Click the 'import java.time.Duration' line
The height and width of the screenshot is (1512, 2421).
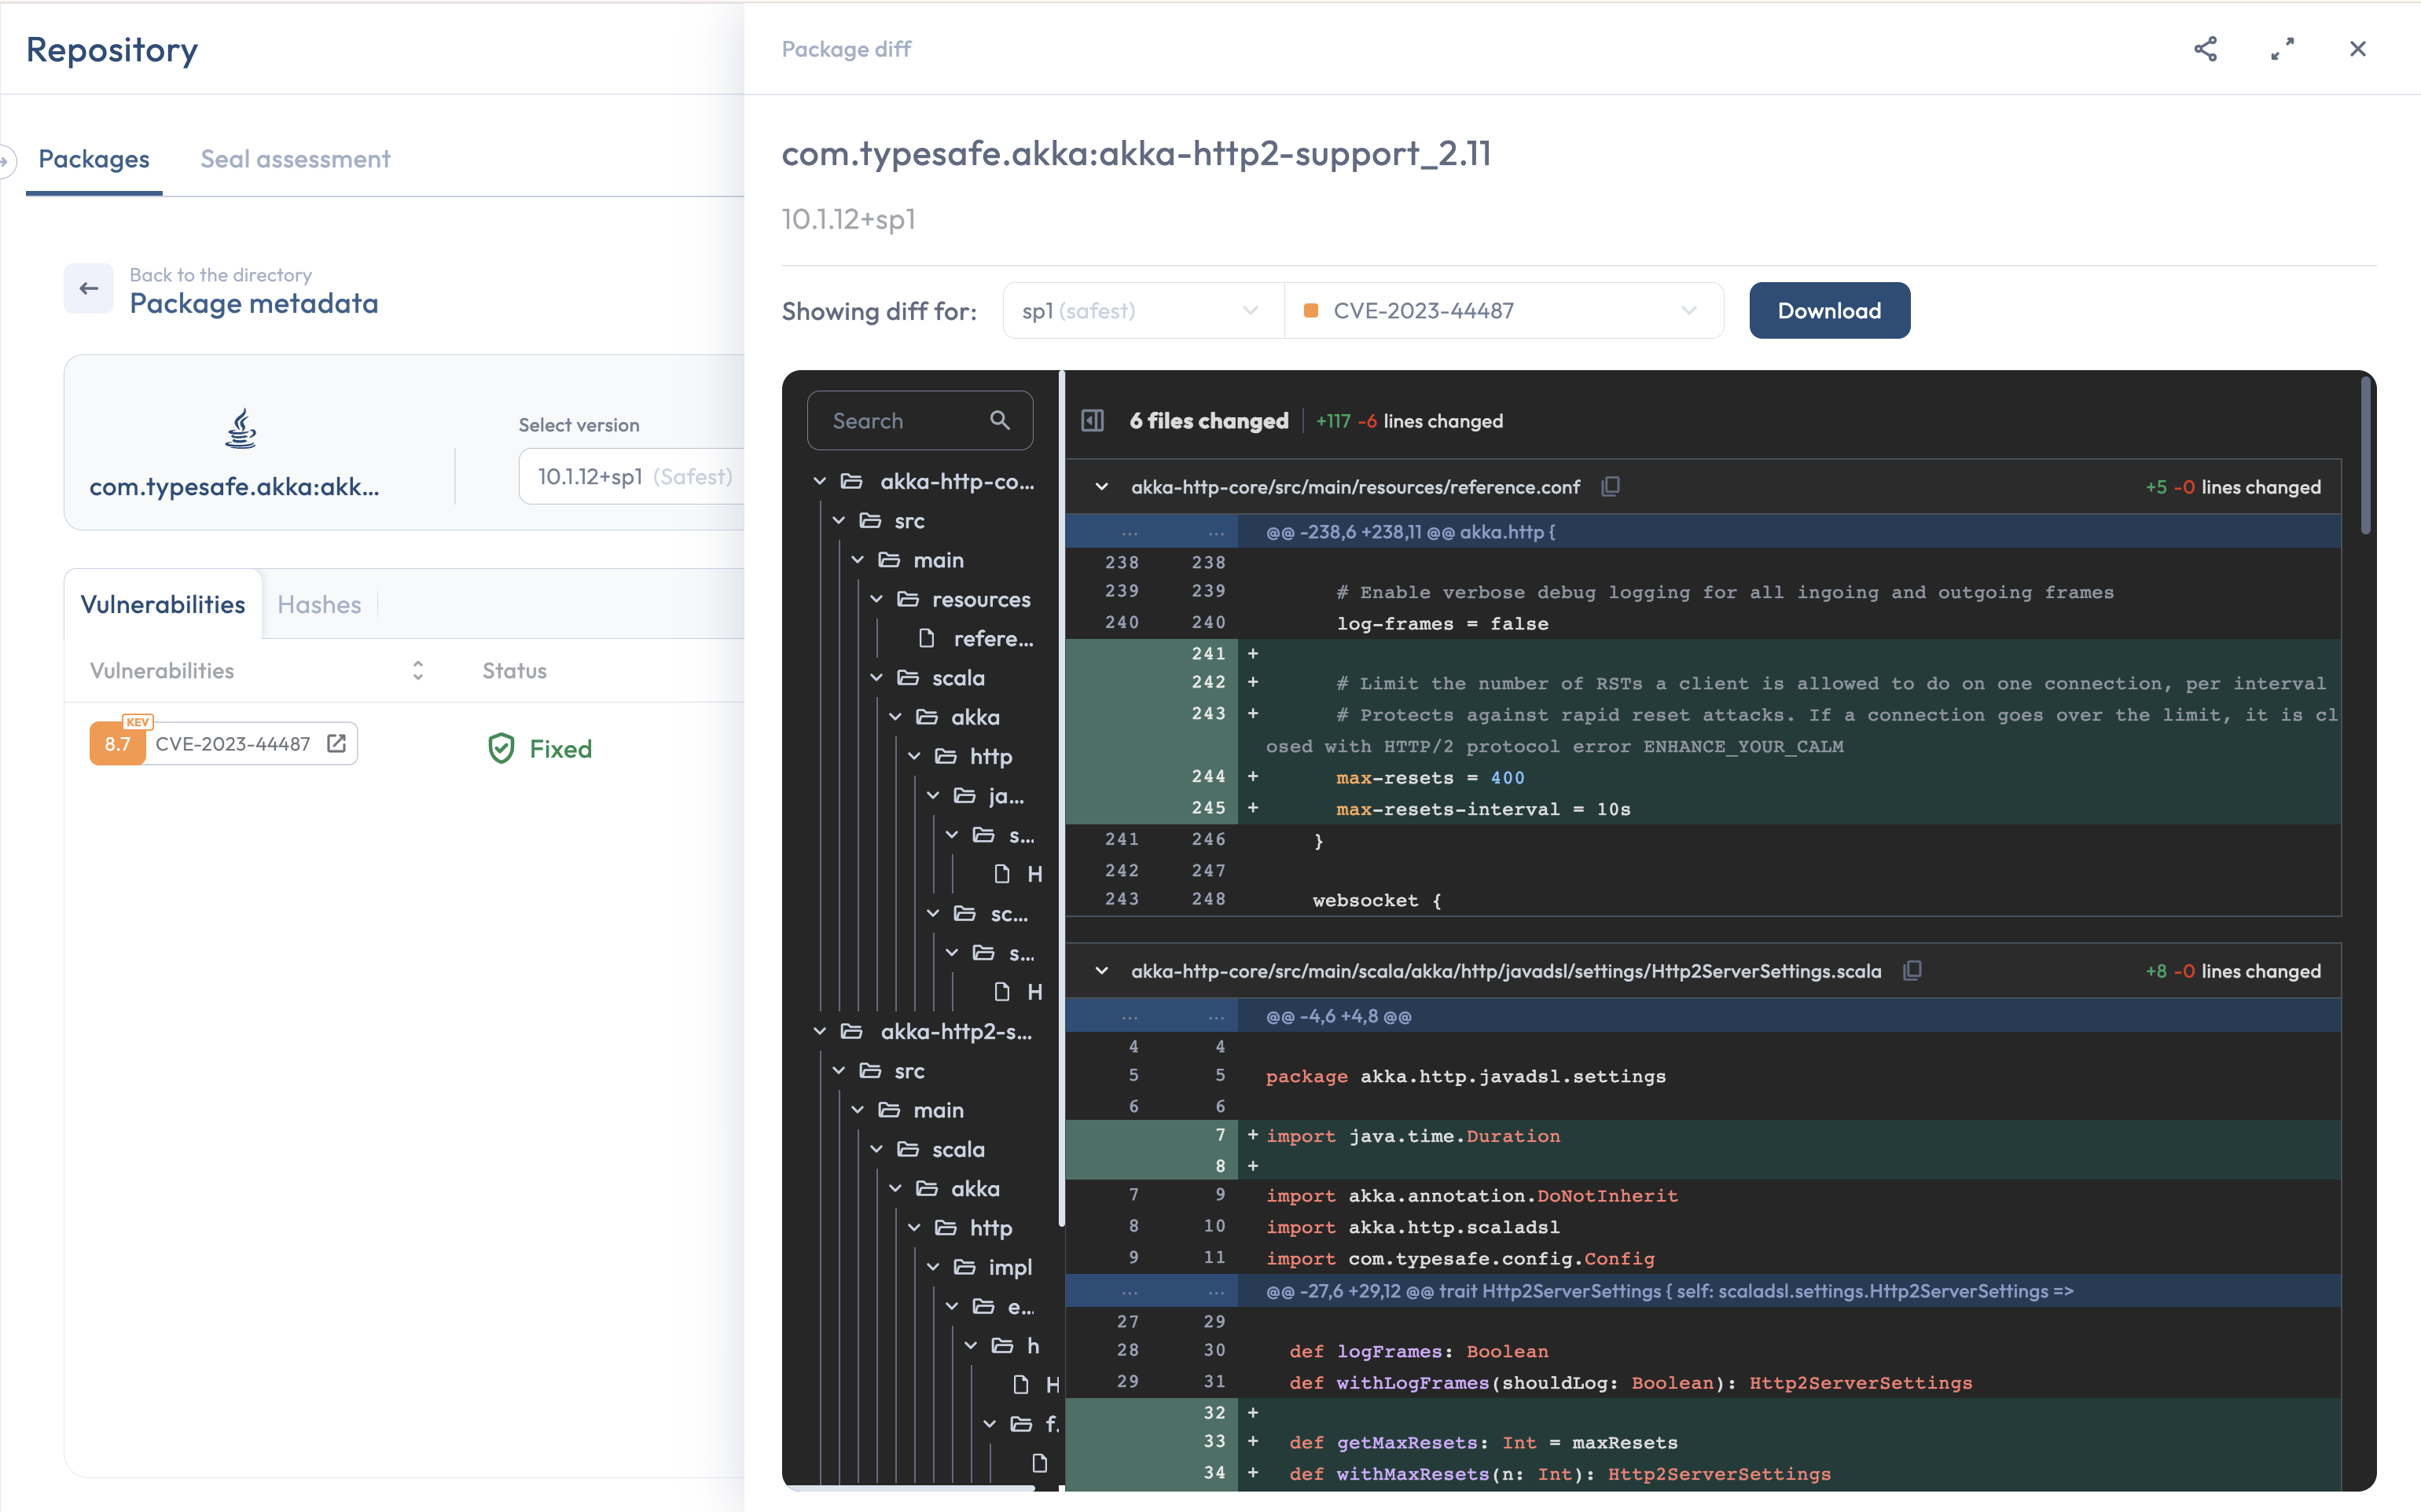click(x=1413, y=1136)
